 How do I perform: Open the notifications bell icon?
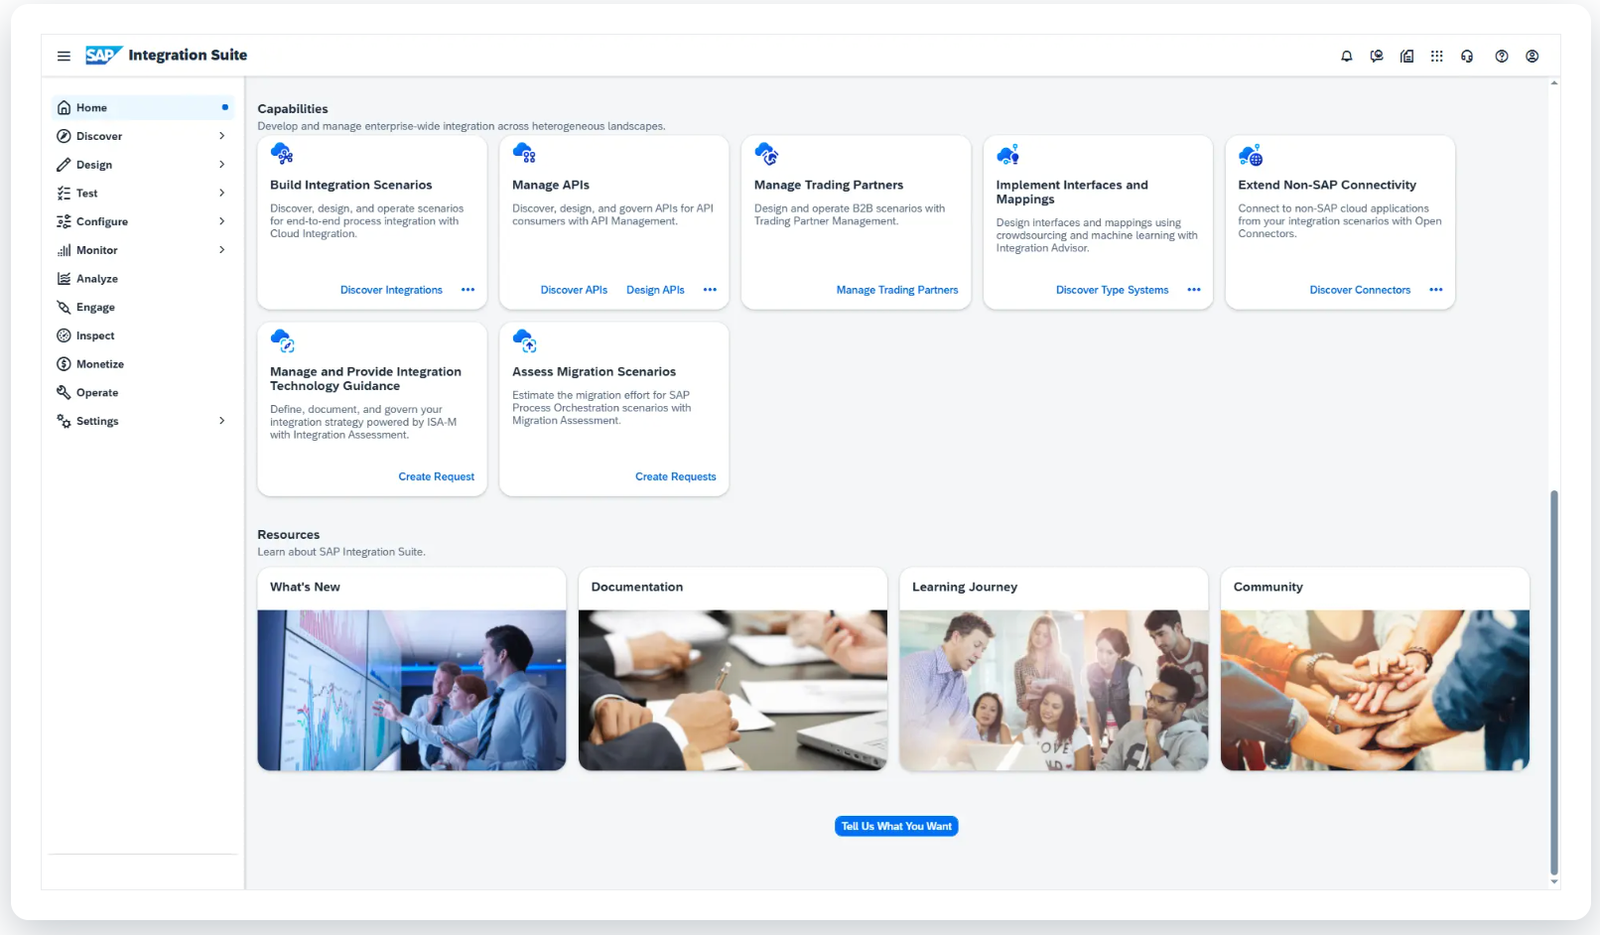(1346, 56)
